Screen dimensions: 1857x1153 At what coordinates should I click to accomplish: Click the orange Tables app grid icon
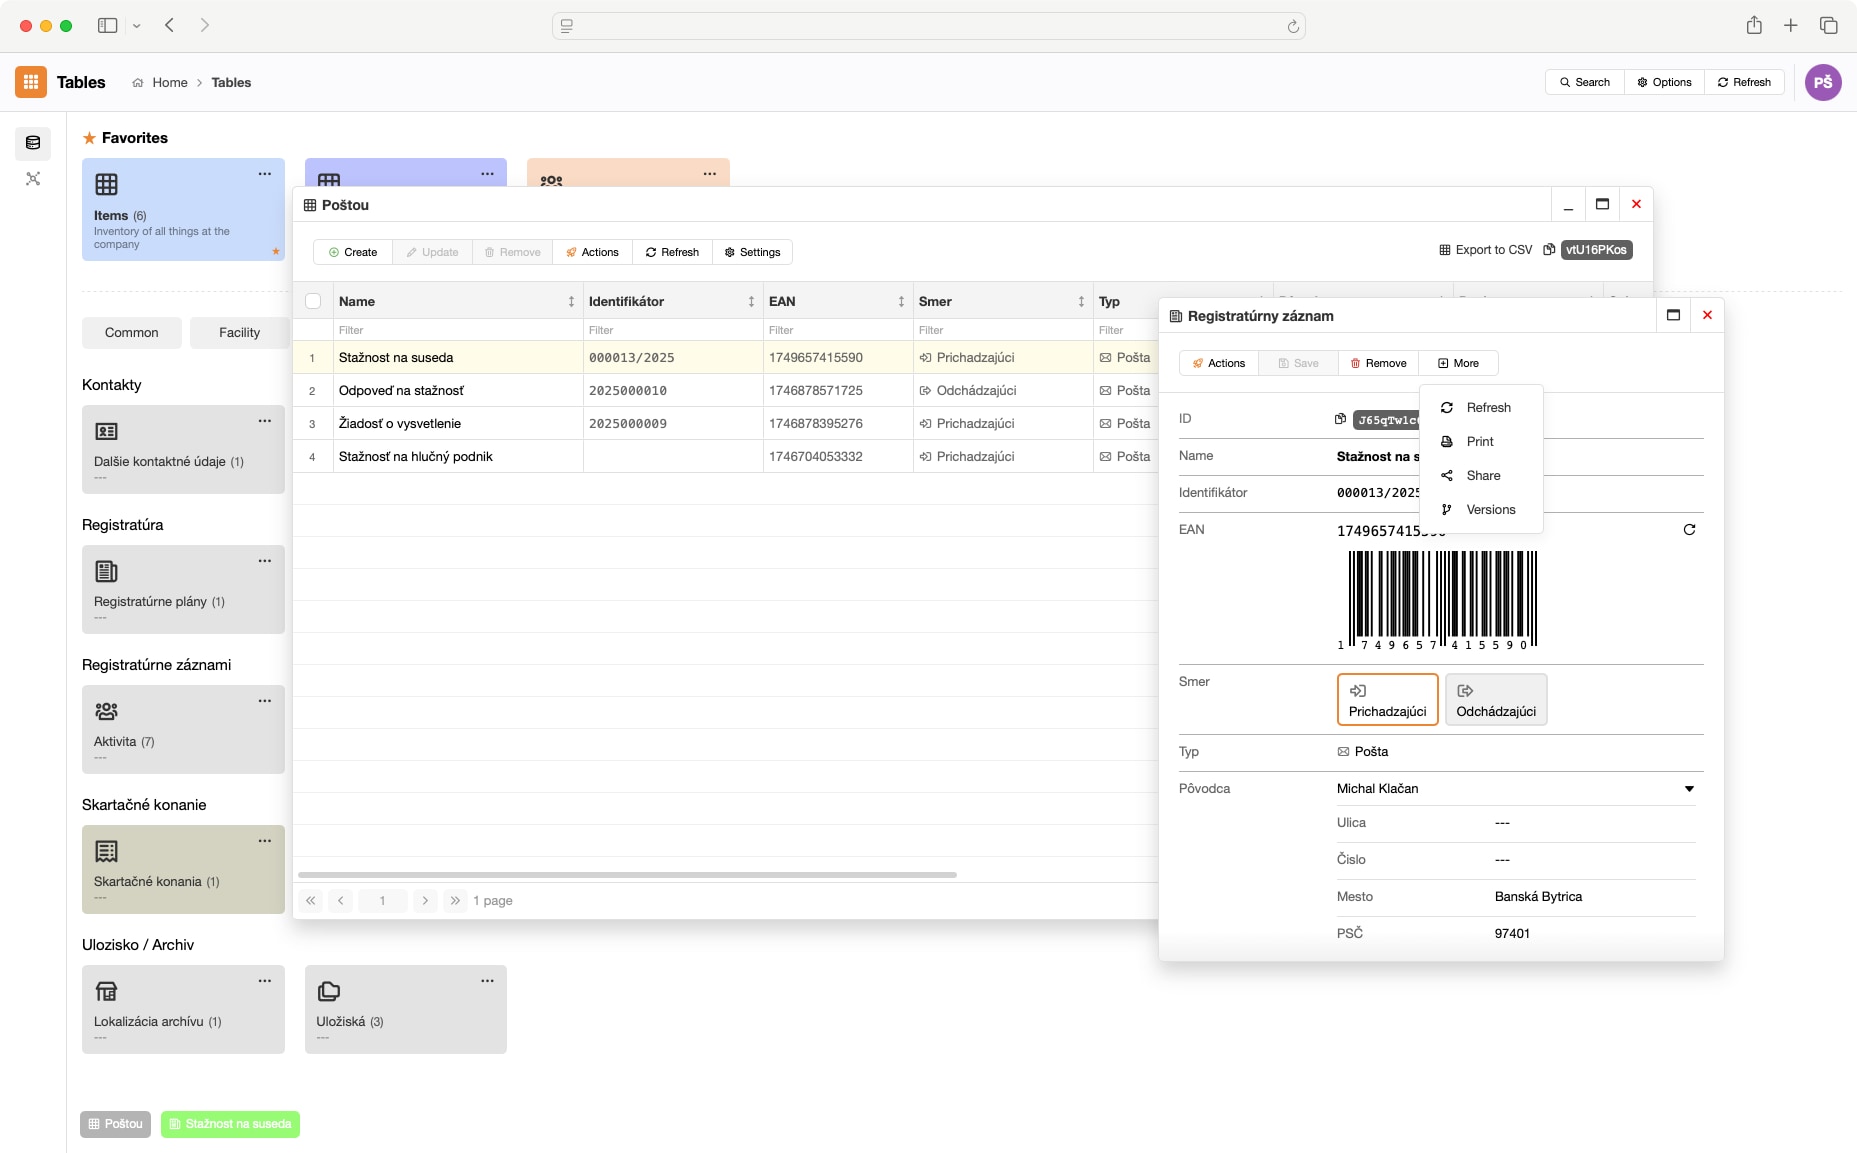(x=31, y=82)
